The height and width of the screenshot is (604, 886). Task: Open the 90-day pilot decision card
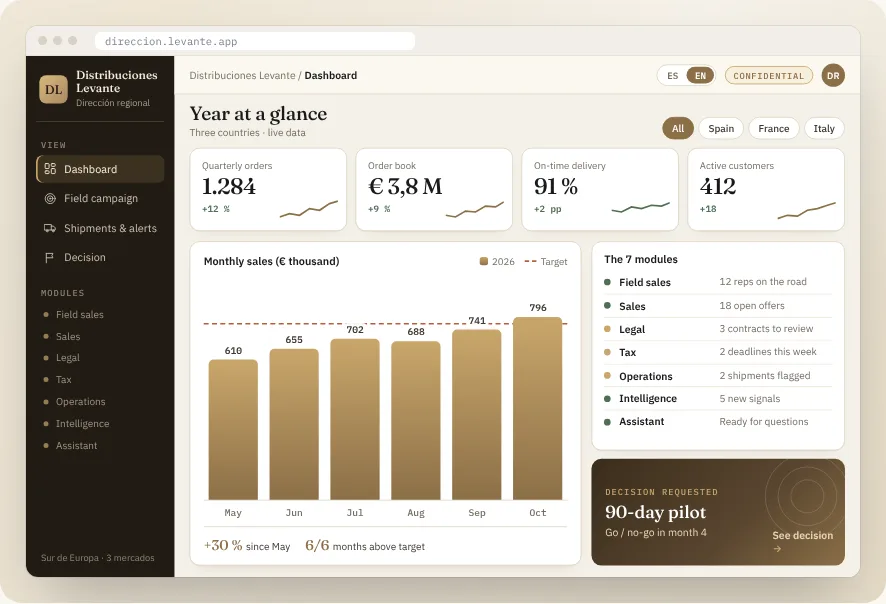(x=718, y=512)
